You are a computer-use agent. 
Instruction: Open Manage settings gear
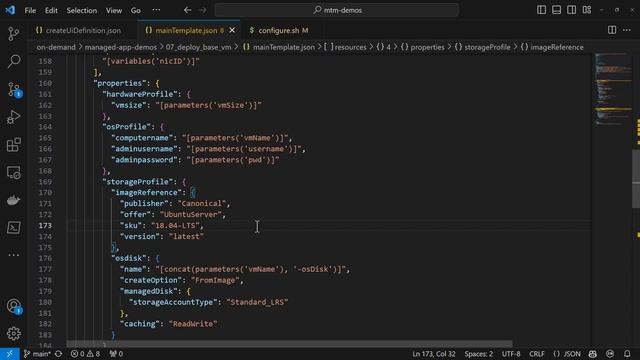pyautogui.click(x=14, y=333)
